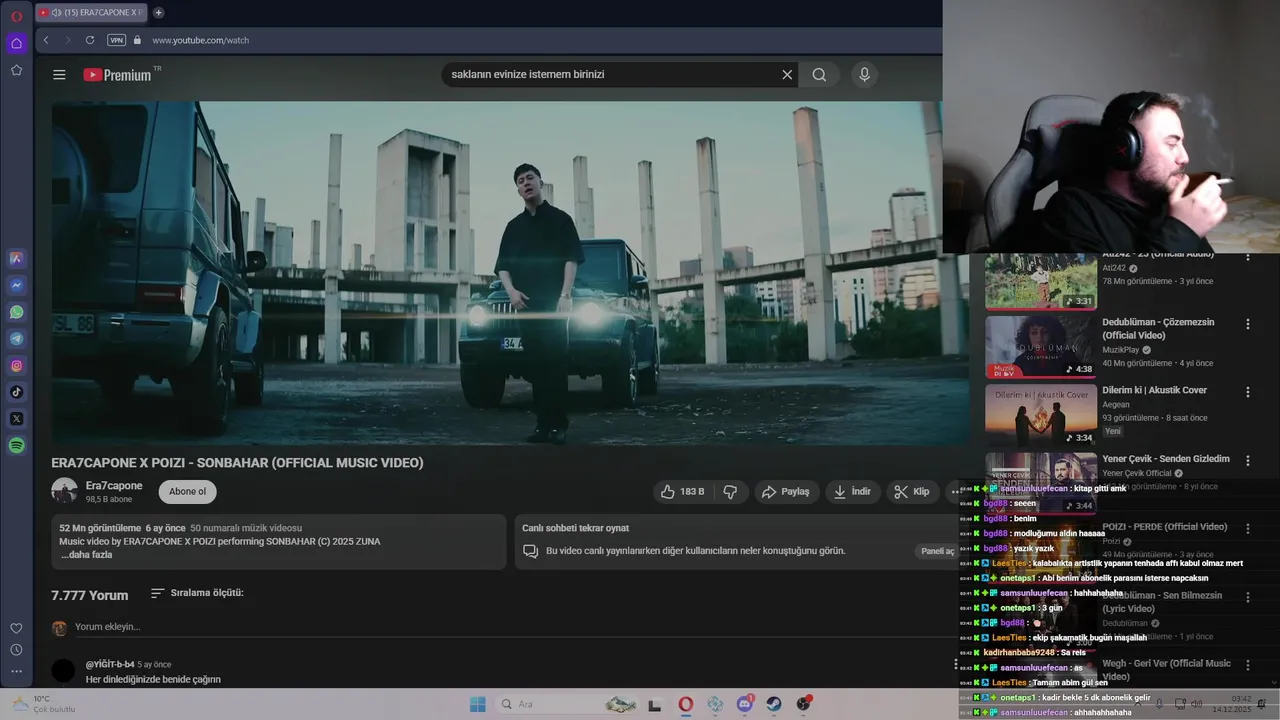Screen dimensions: 1280x720
Task: Create a clip with Klip button
Action: [x=911, y=492]
